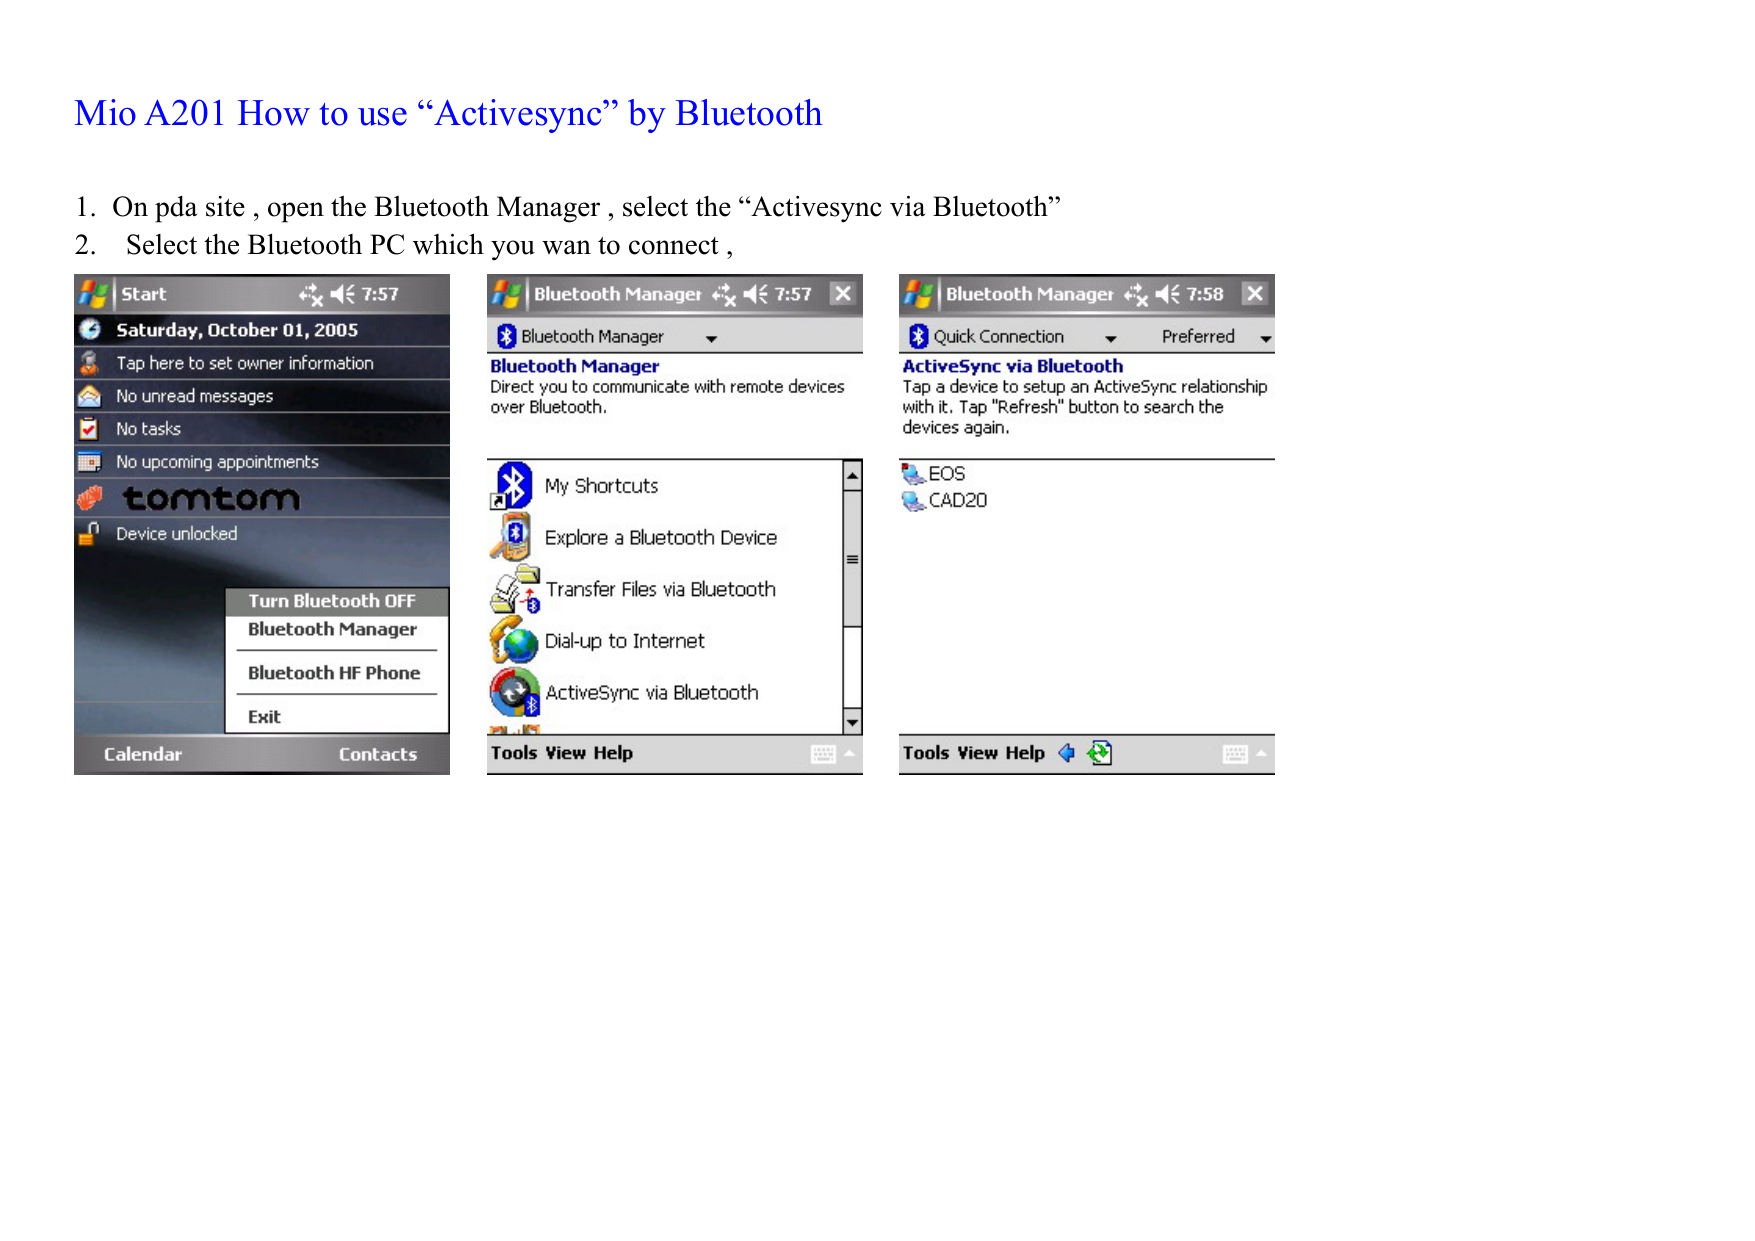Click clock icon beside Saturday, October 01, 2005
This screenshot has height=1241, width=1755.
tap(90, 329)
